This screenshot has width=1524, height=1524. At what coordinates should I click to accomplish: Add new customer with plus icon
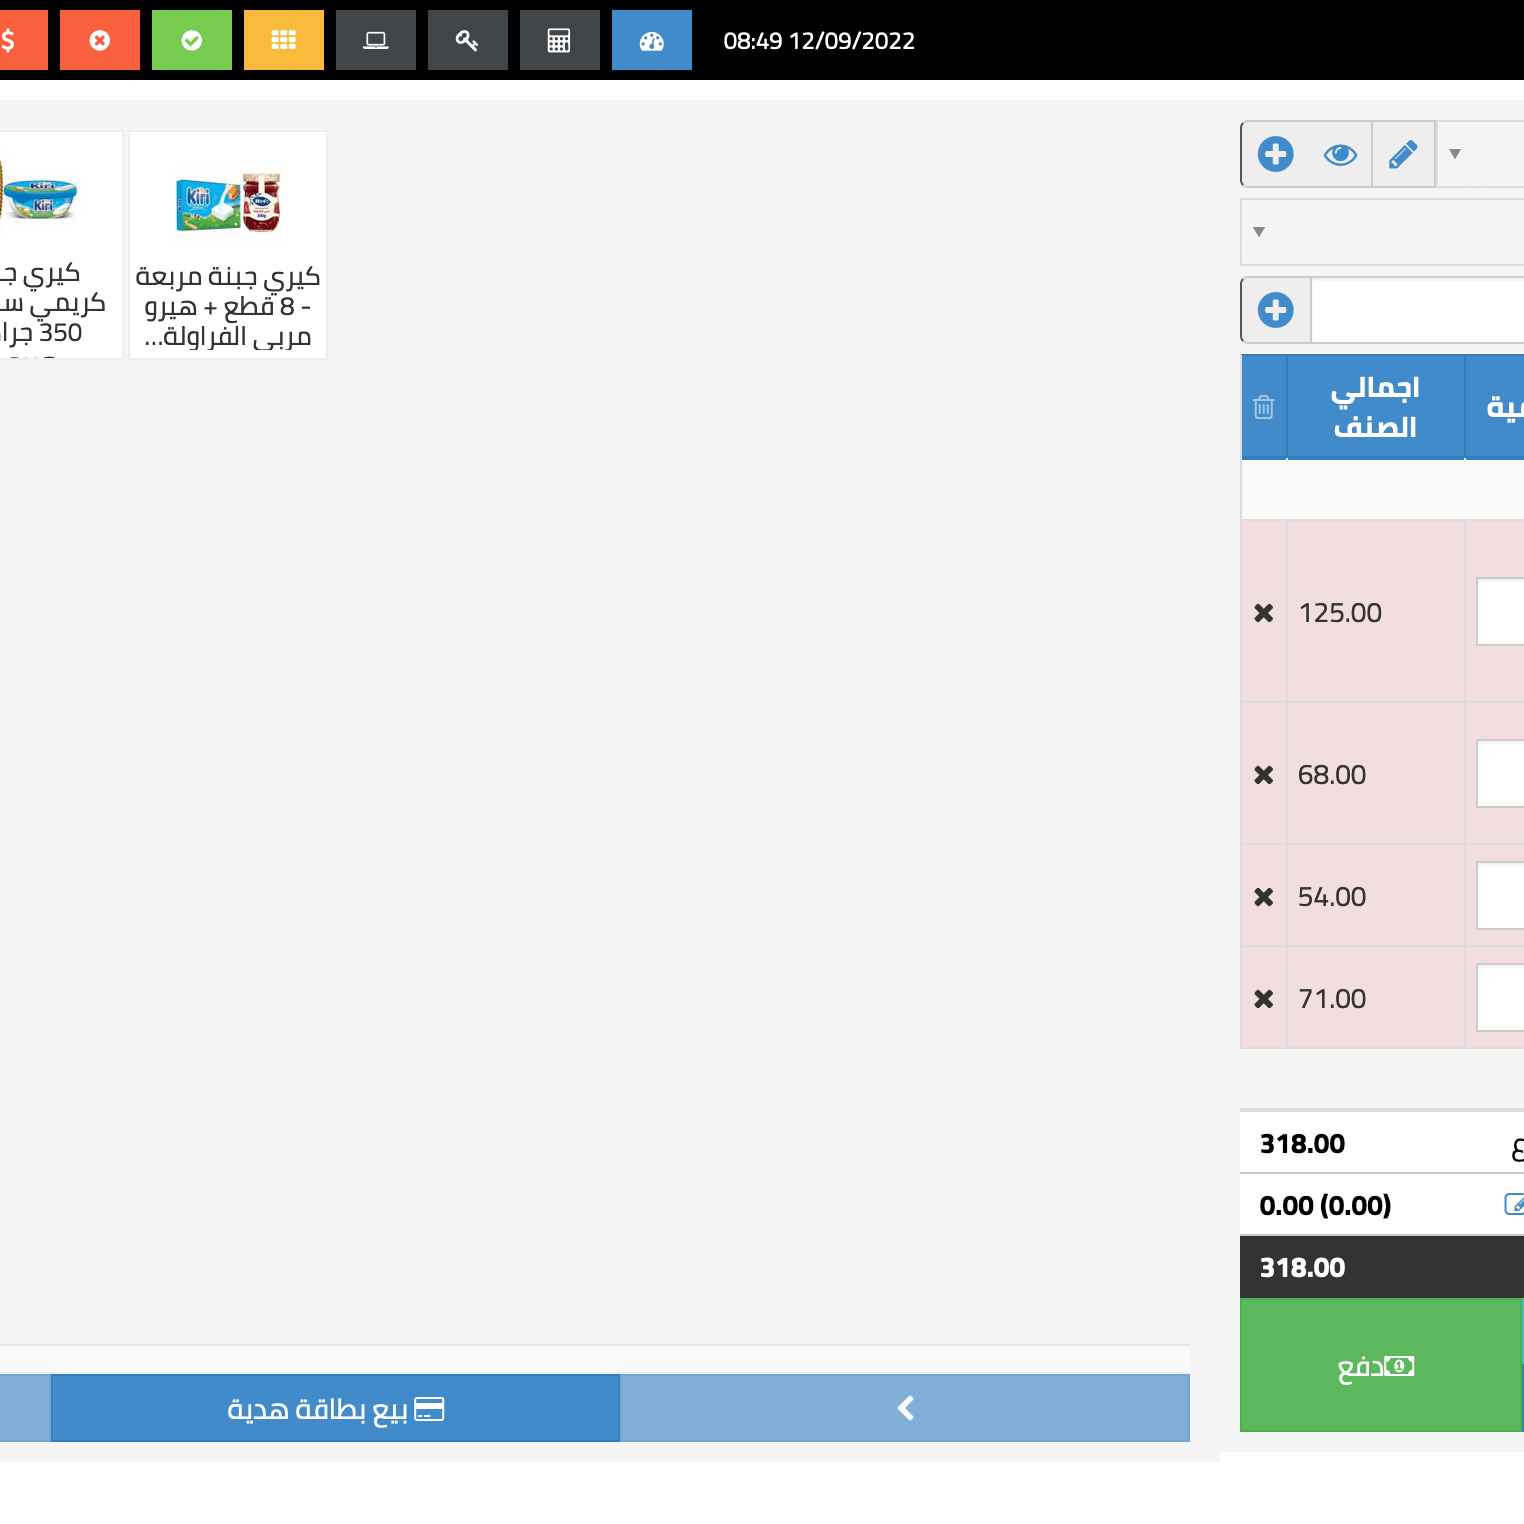pyautogui.click(x=1276, y=154)
